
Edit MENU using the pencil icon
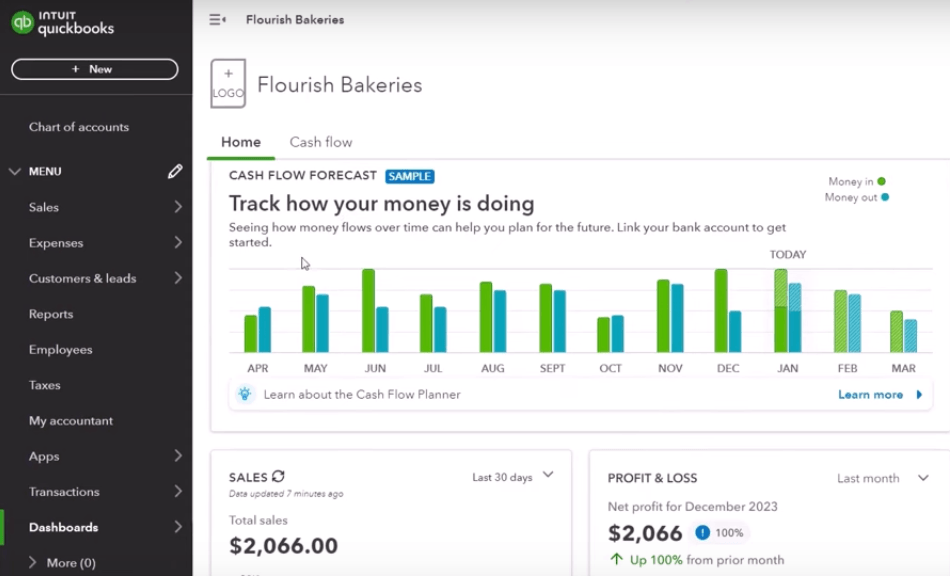point(175,171)
